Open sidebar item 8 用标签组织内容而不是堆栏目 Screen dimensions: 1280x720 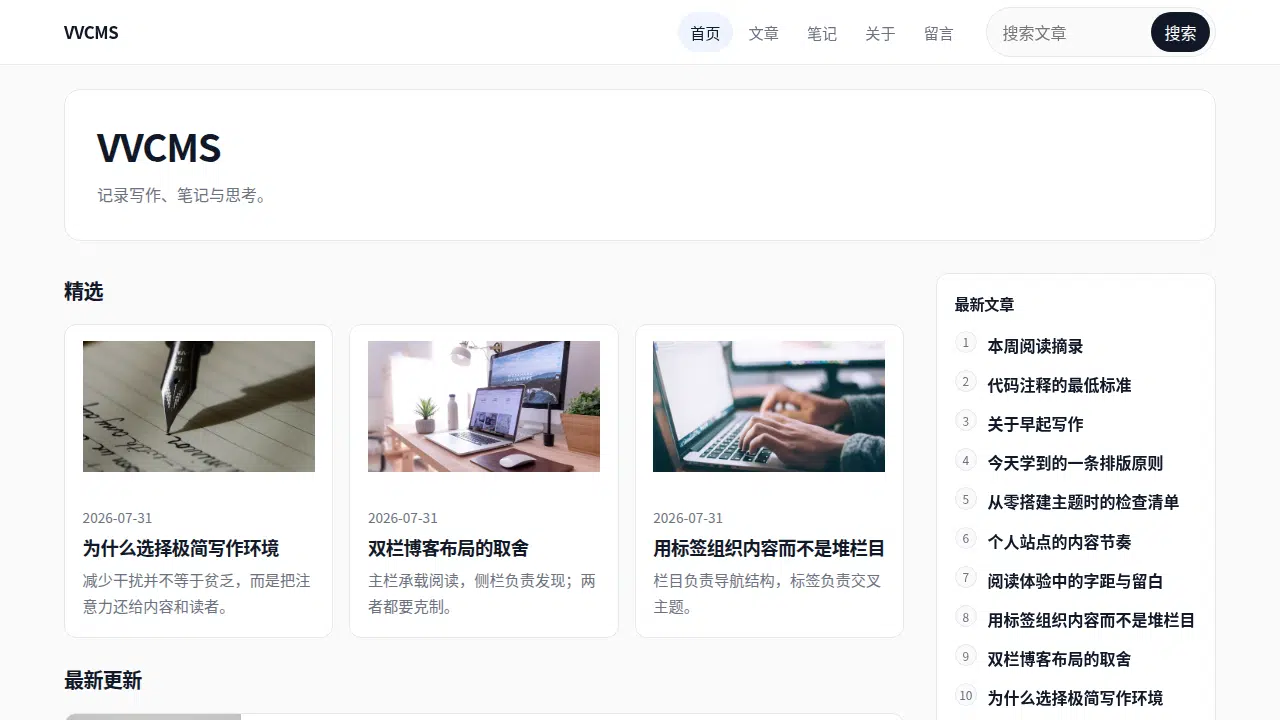tap(1091, 620)
